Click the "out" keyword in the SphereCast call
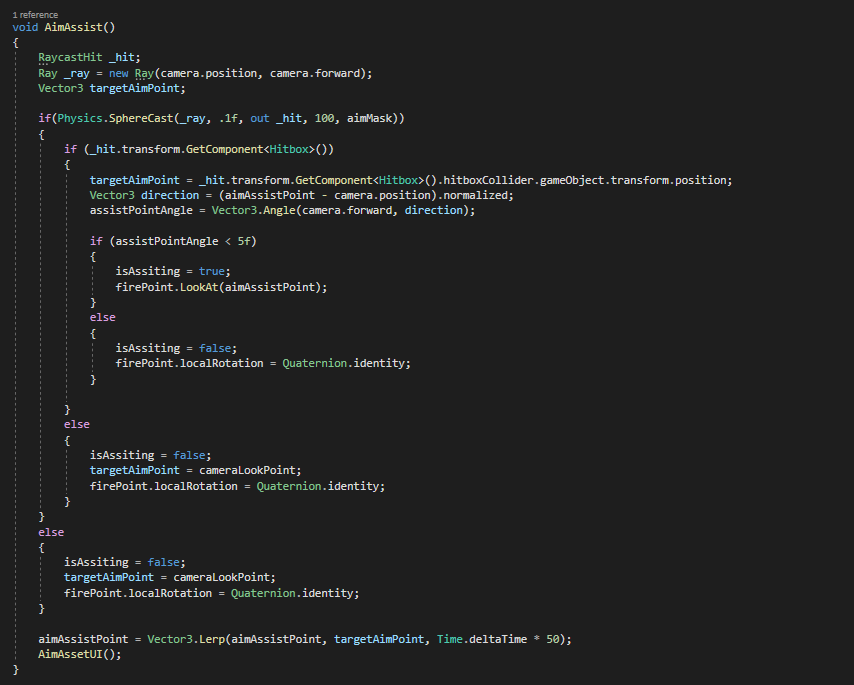The width and height of the screenshot is (854, 685). [260, 118]
